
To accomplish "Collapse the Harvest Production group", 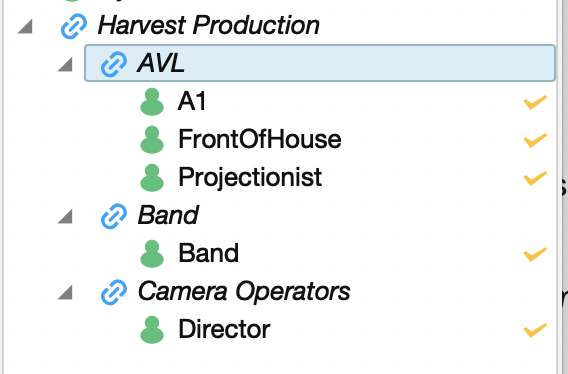I will click(25, 27).
